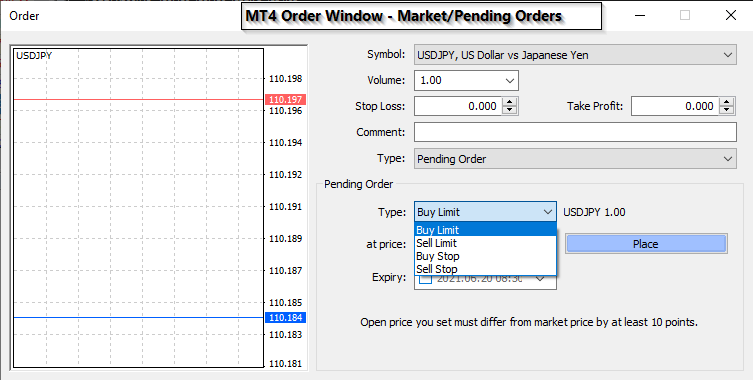
Task: Click the blue bid price label 110.184
Action: click(285, 318)
